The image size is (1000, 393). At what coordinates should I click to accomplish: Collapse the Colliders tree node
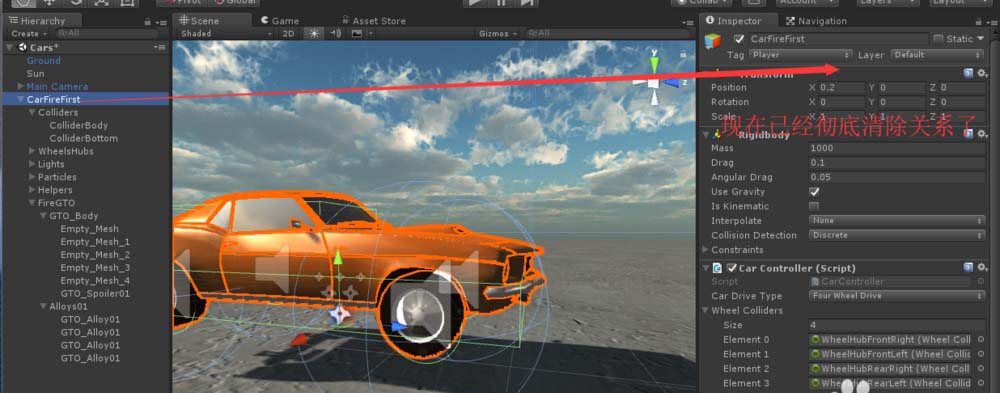[x=32, y=112]
